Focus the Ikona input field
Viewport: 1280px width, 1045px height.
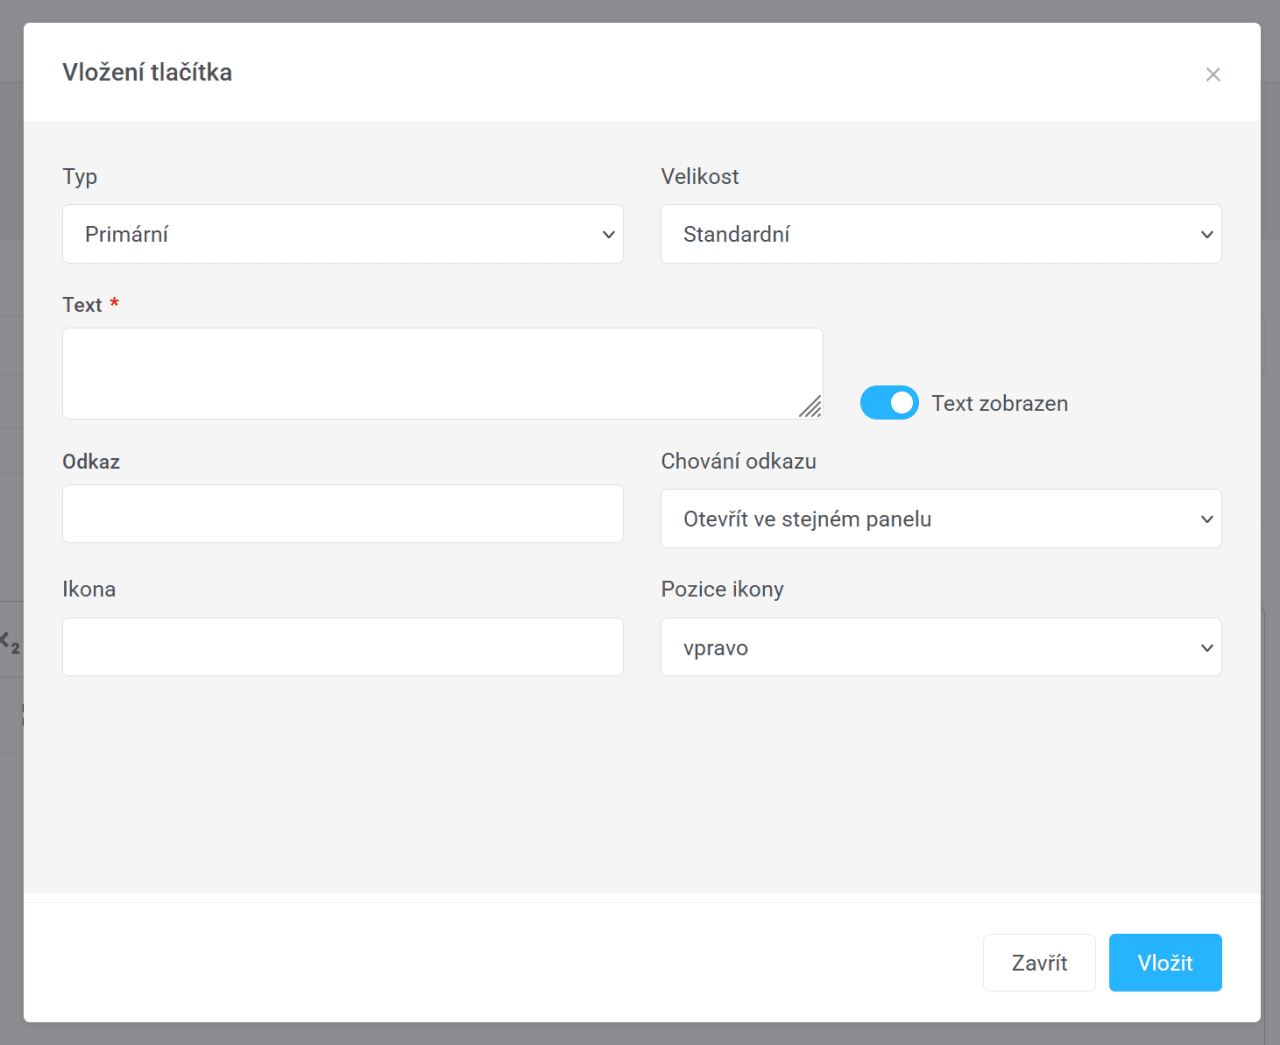pos(342,647)
